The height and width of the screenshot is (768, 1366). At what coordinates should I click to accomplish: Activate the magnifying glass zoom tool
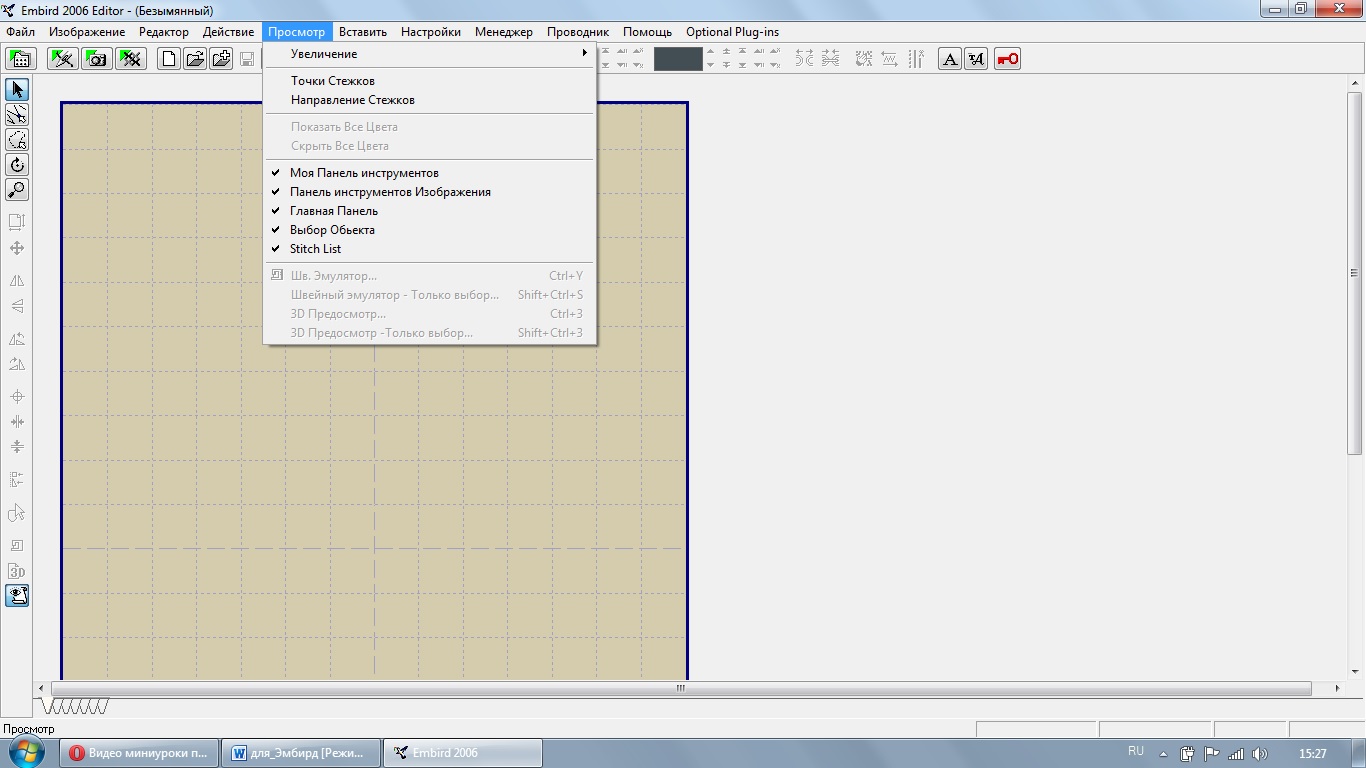coord(17,190)
